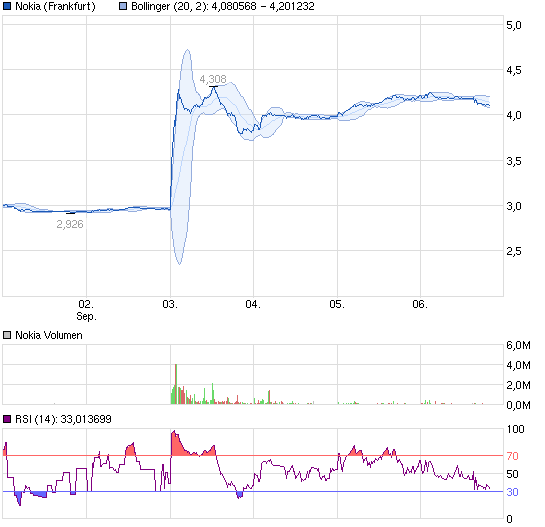Viewport: 545px width, 527px height.
Task: Click the purple RSI legend swatch
Action: 7,419
